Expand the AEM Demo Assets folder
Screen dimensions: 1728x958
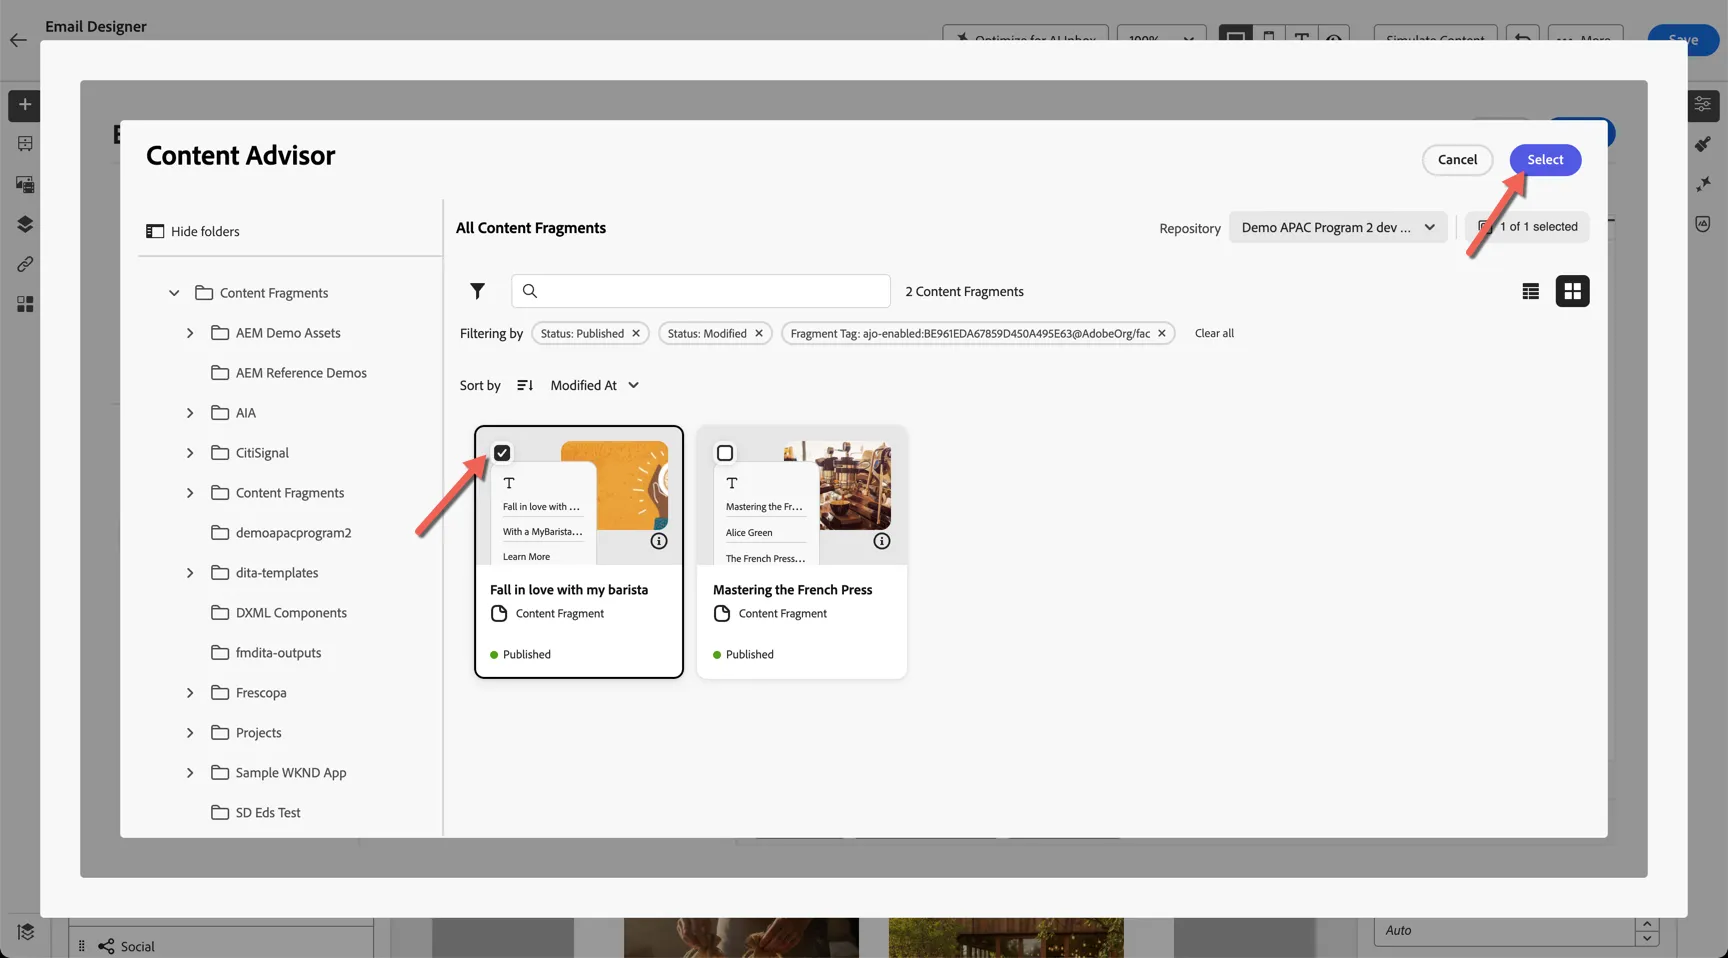pos(190,333)
